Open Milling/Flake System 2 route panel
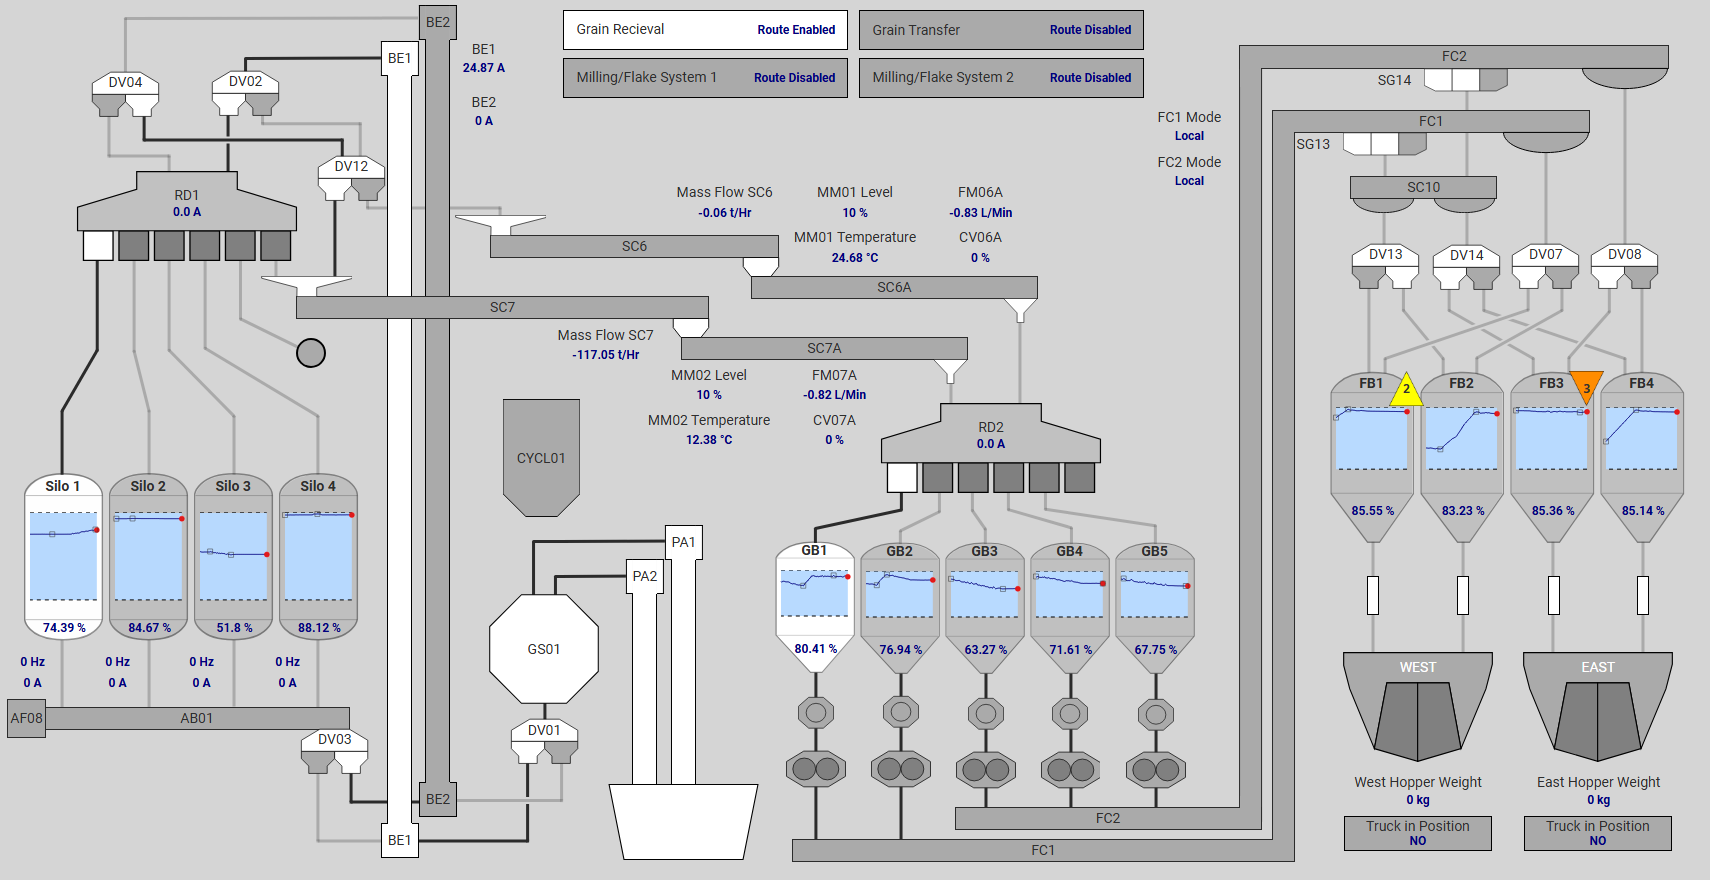The image size is (1710, 880). click(1001, 78)
